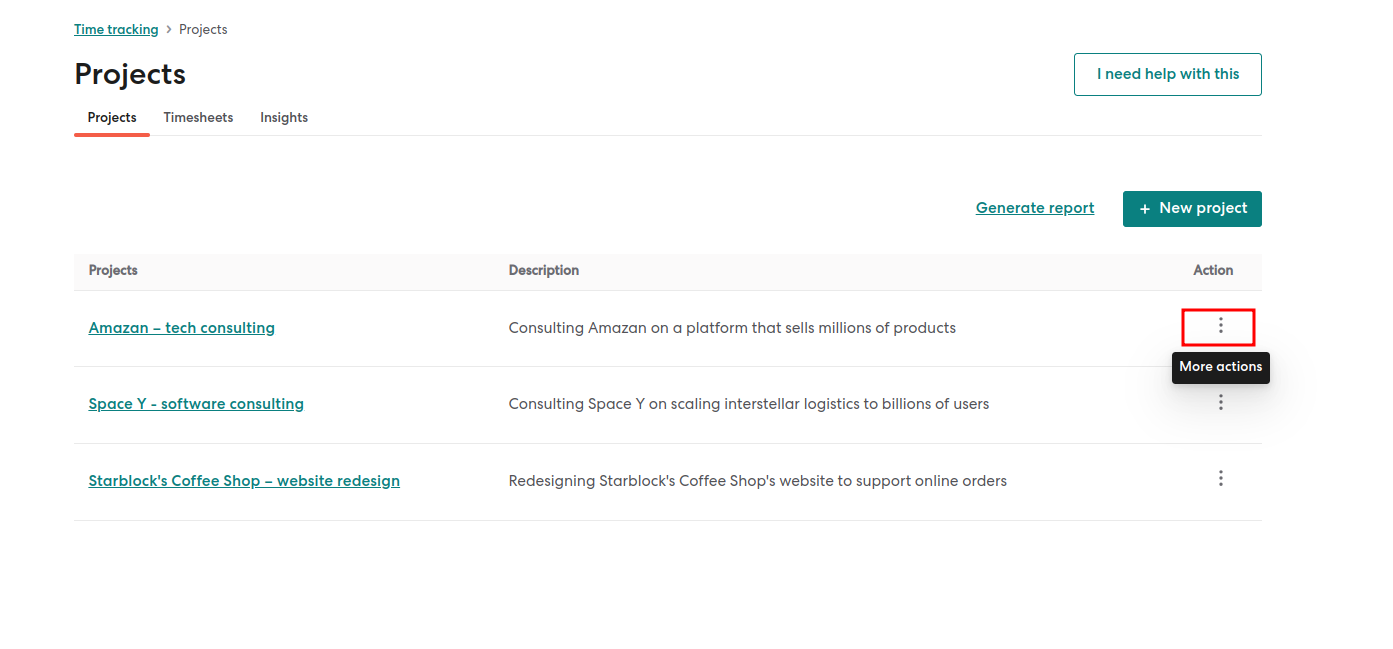
Task: Switch to the Timesheets tab
Action: [x=198, y=118]
